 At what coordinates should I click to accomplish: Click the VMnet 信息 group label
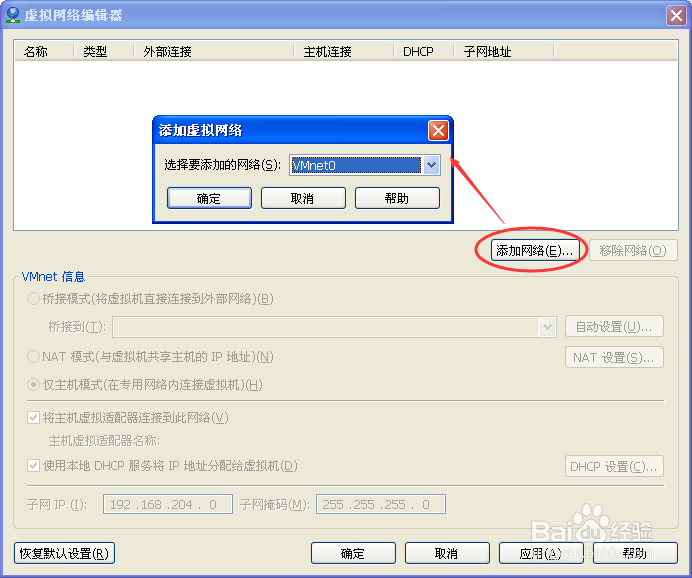[53, 277]
